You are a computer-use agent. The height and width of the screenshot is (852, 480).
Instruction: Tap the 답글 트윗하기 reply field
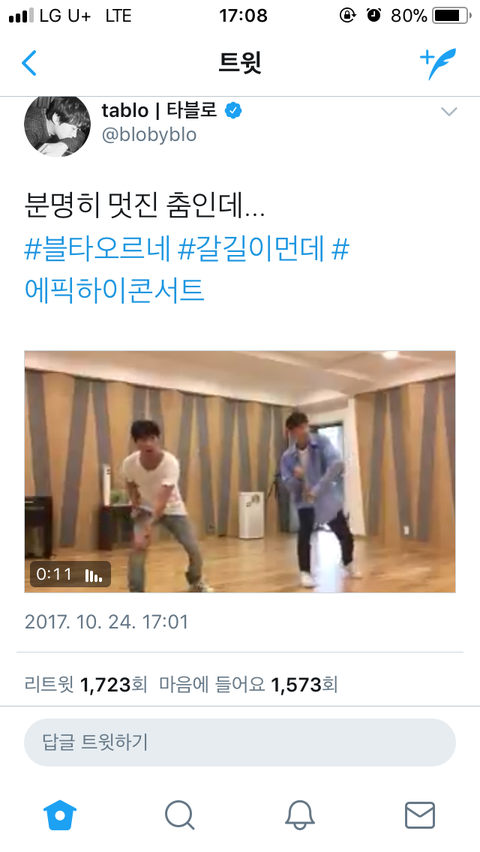point(240,742)
